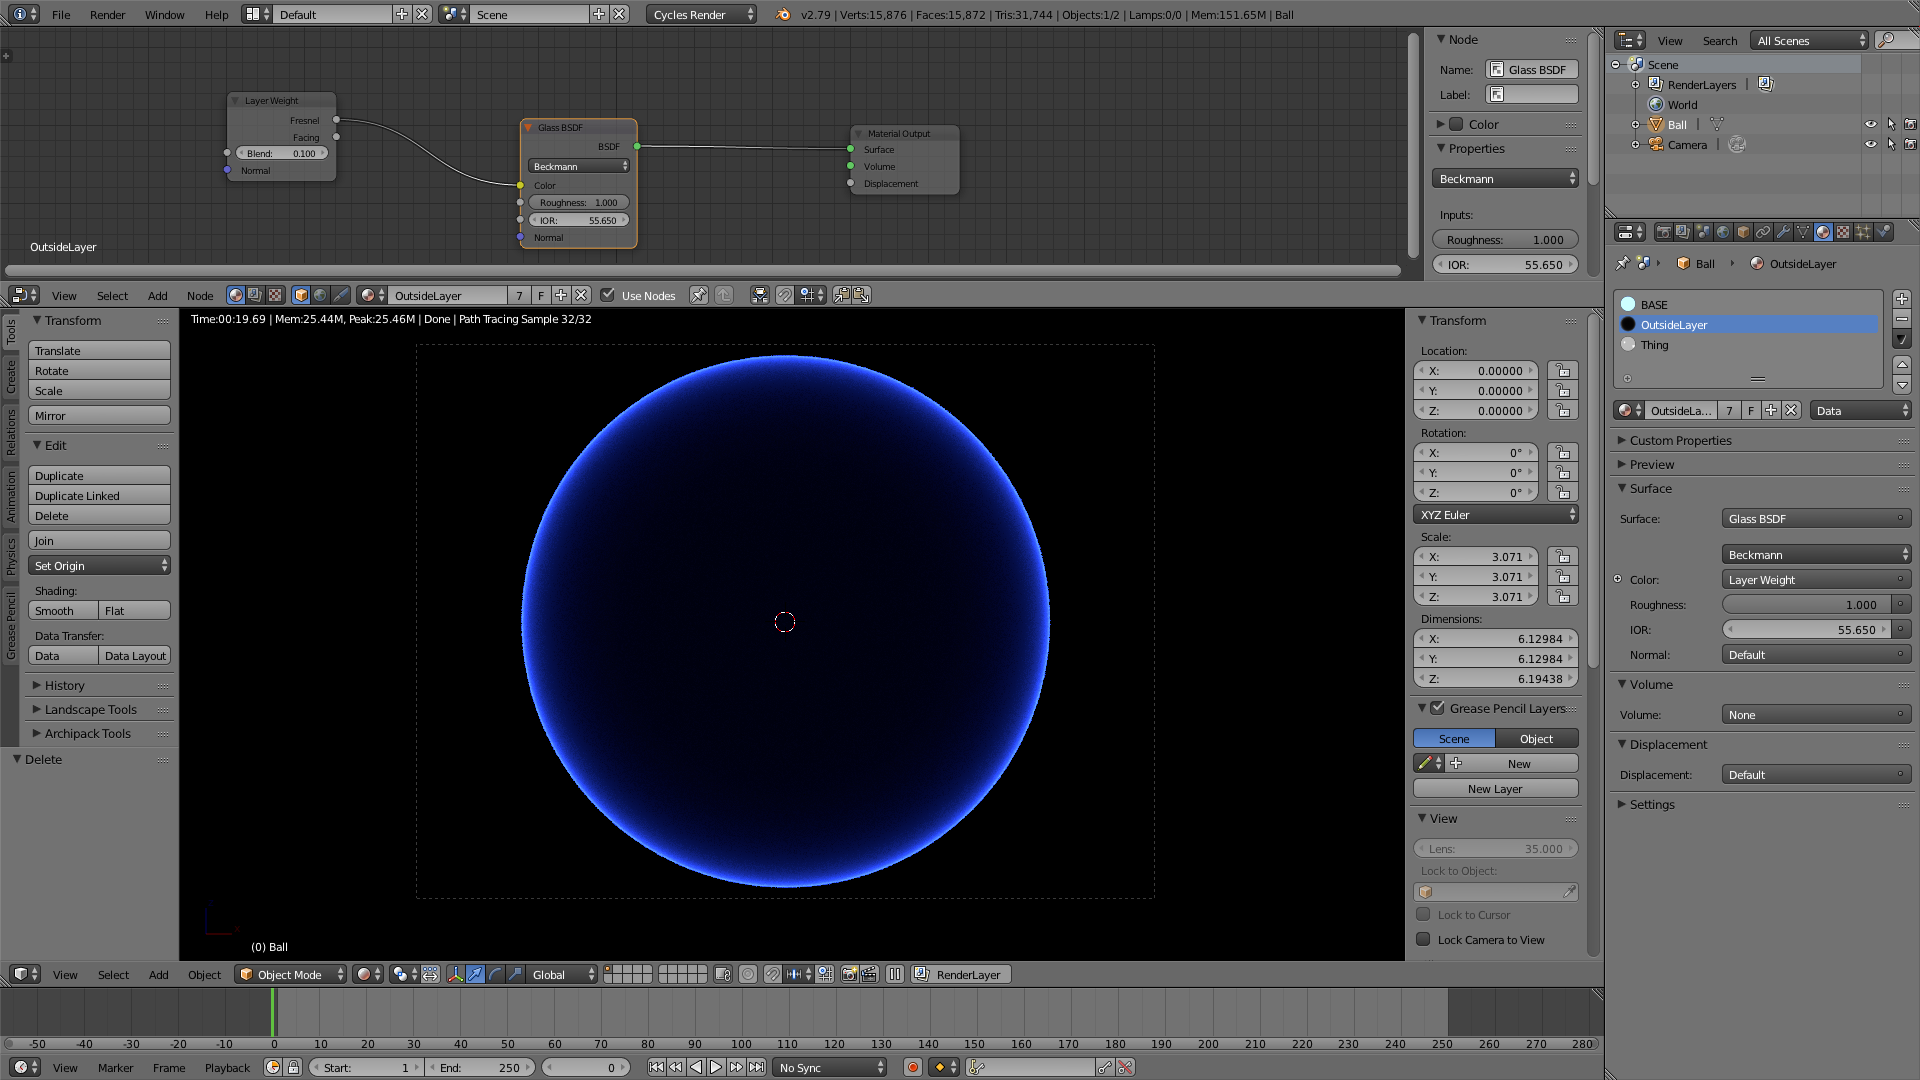
Task: Open the Cycles Render engine dropdown
Action: tap(702, 14)
